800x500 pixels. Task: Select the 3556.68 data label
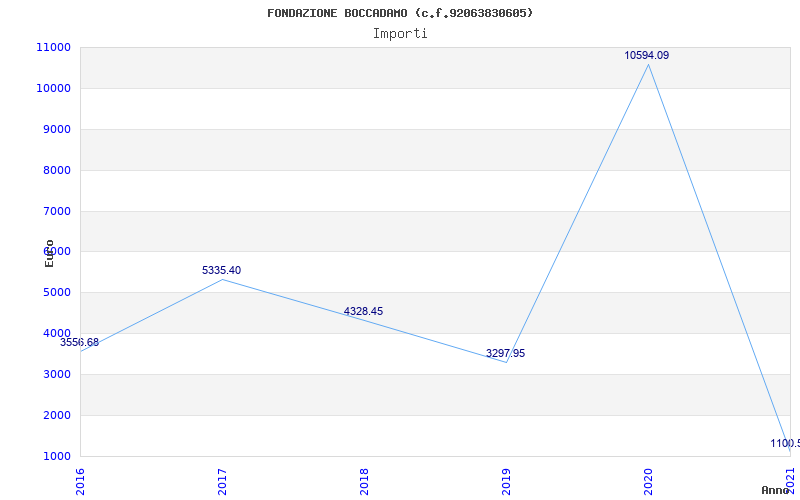pos(80,342)
